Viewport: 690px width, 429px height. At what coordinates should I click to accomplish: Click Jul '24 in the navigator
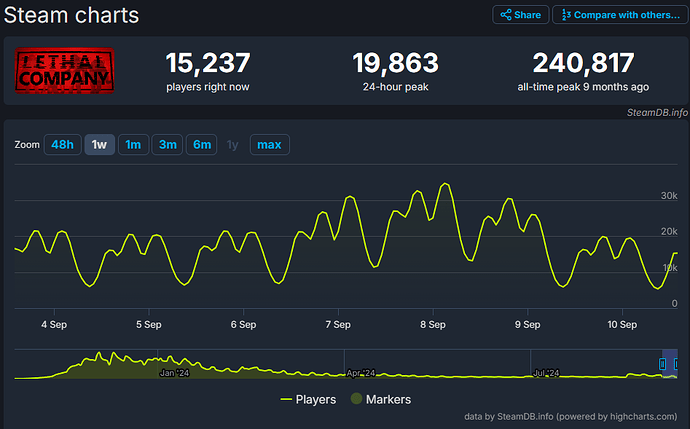click(x=546, y=373)
